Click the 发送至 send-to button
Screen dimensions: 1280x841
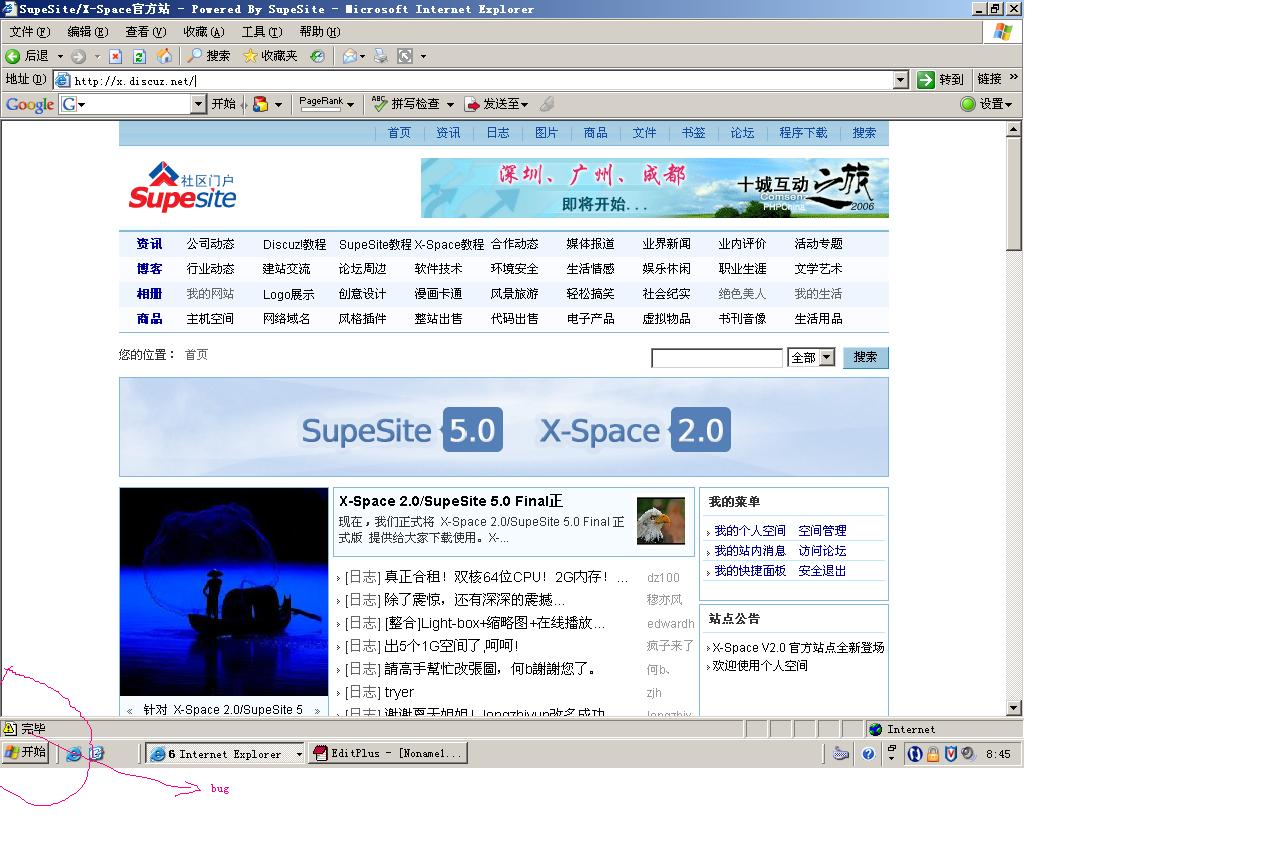point(494,104)
